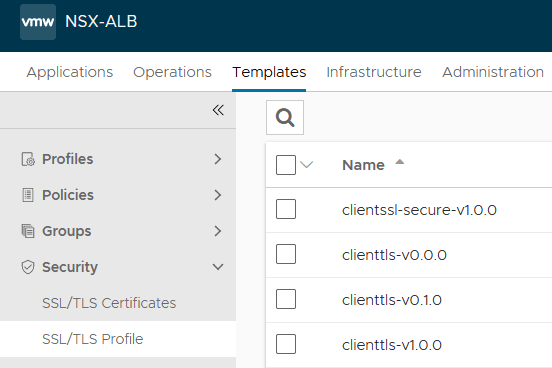Click the vmw logo icon
Viewport: 552px width, 368px height.
point(38,22)
